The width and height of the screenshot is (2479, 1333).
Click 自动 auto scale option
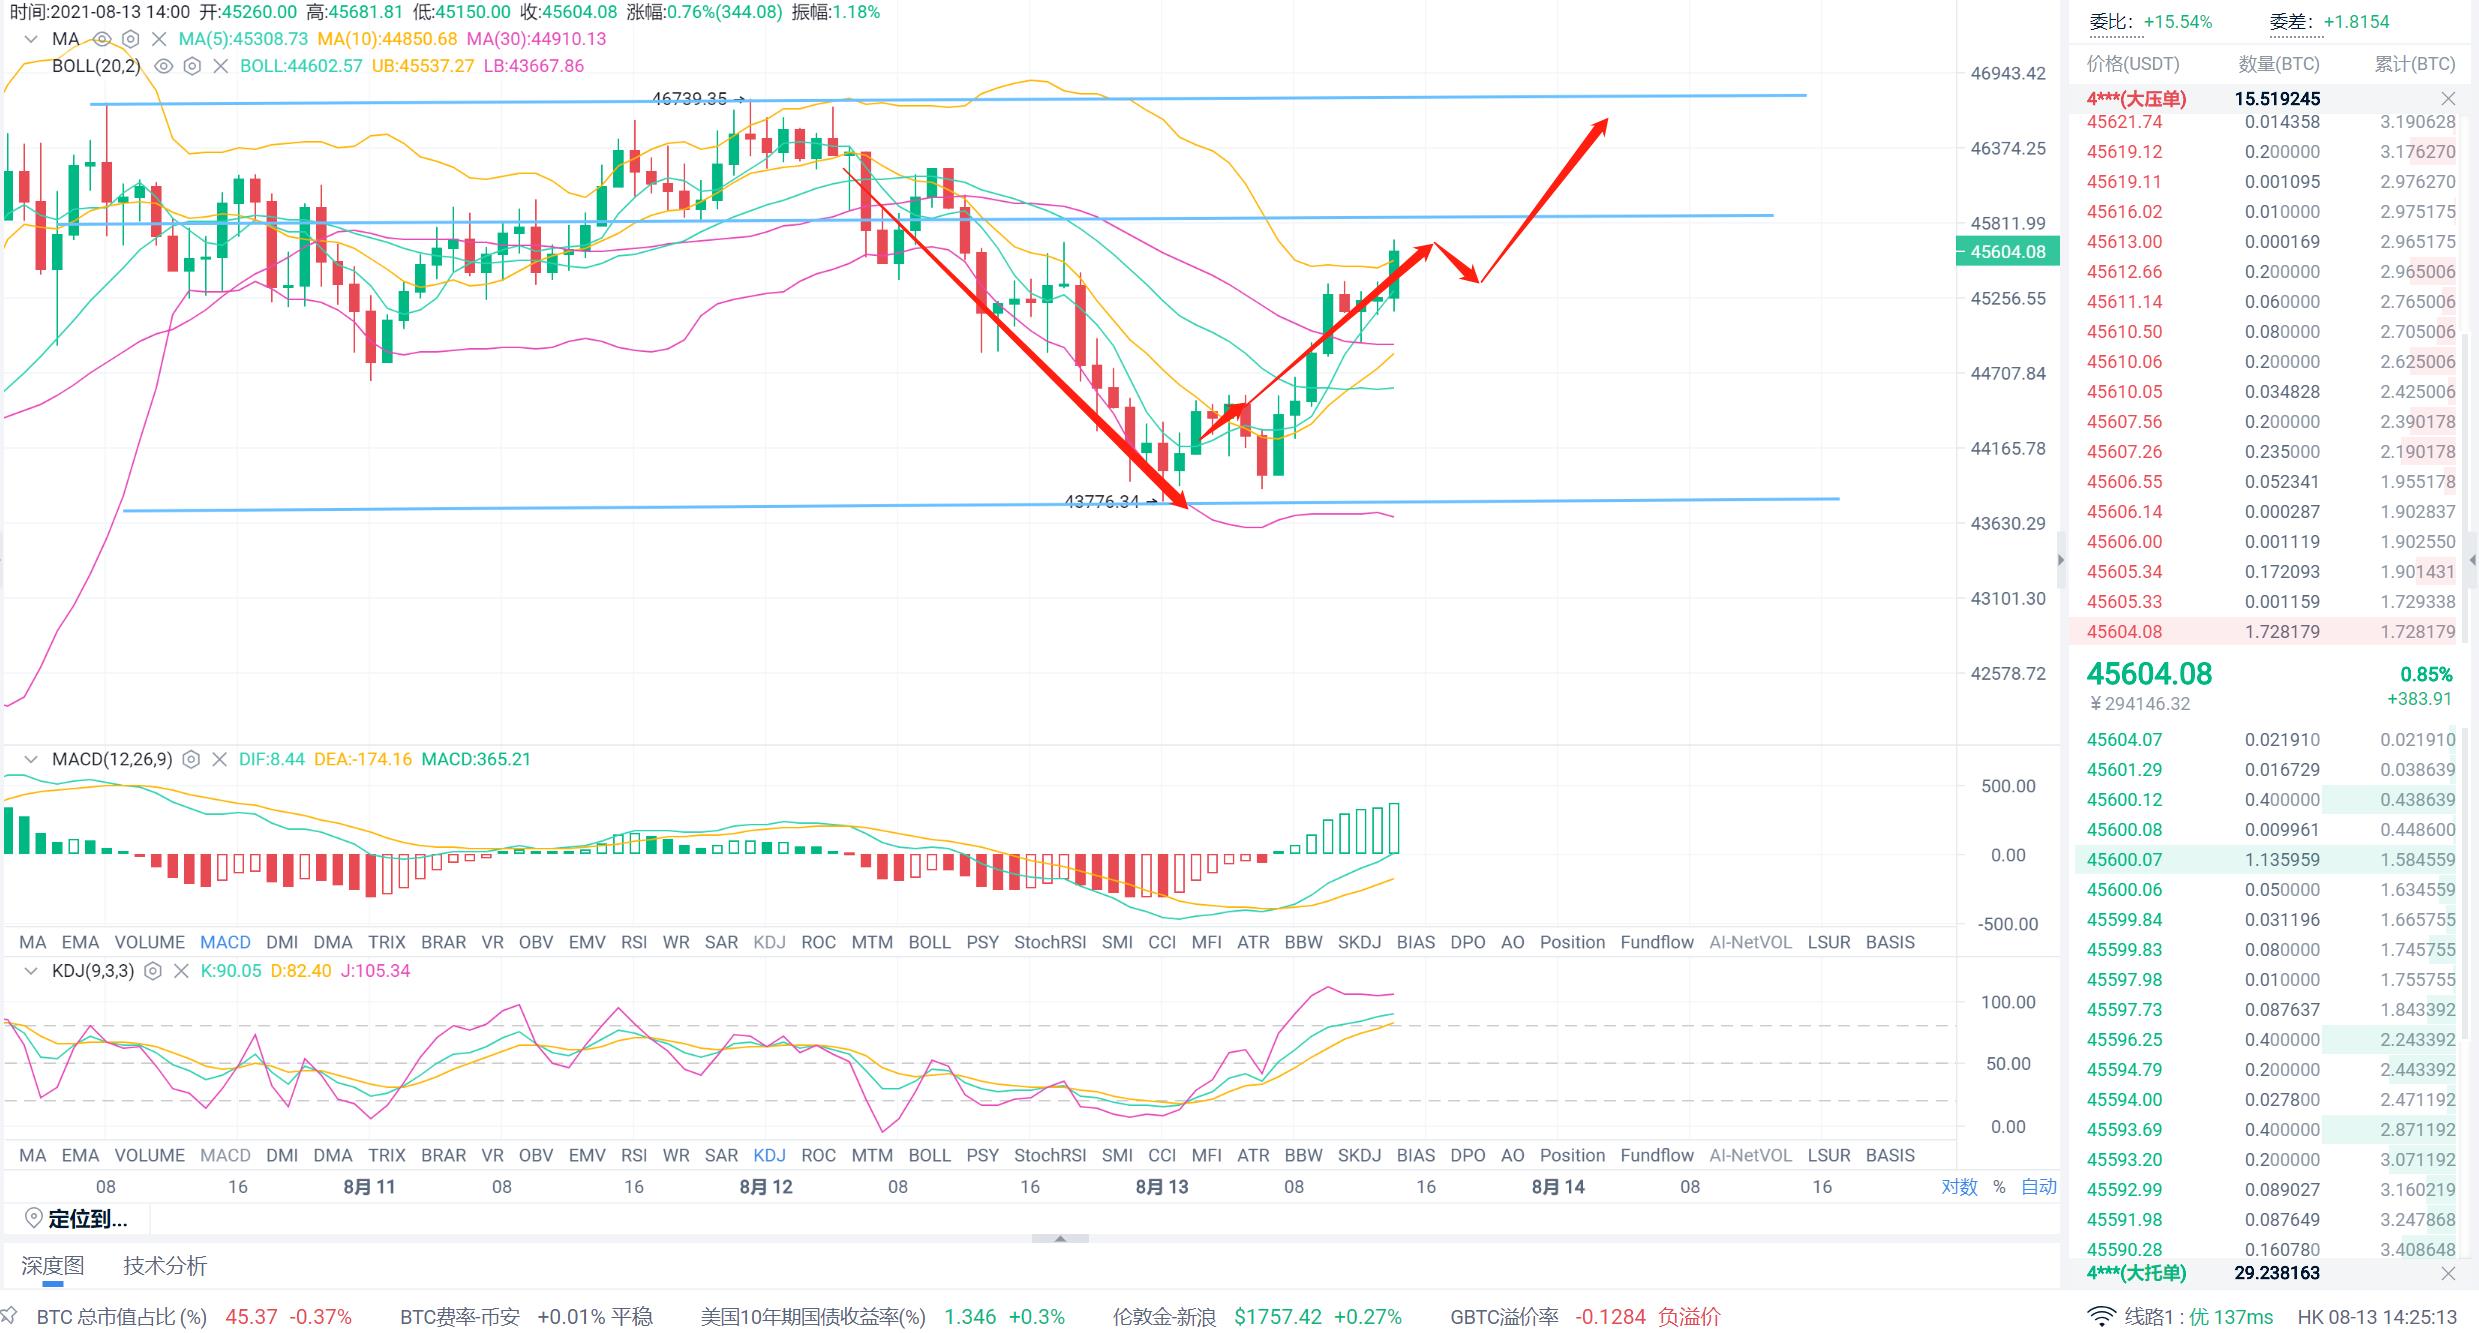2038,1187
